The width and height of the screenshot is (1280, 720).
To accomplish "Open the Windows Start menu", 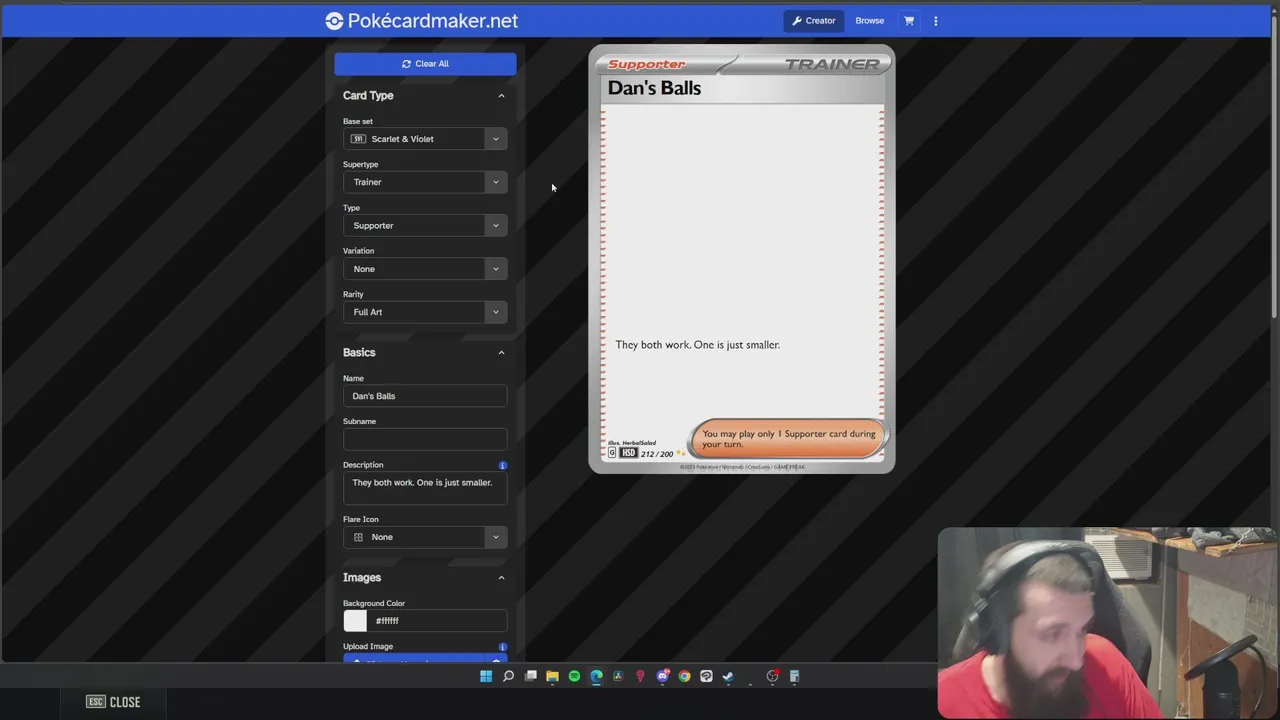I will click(x=486, y=677).
